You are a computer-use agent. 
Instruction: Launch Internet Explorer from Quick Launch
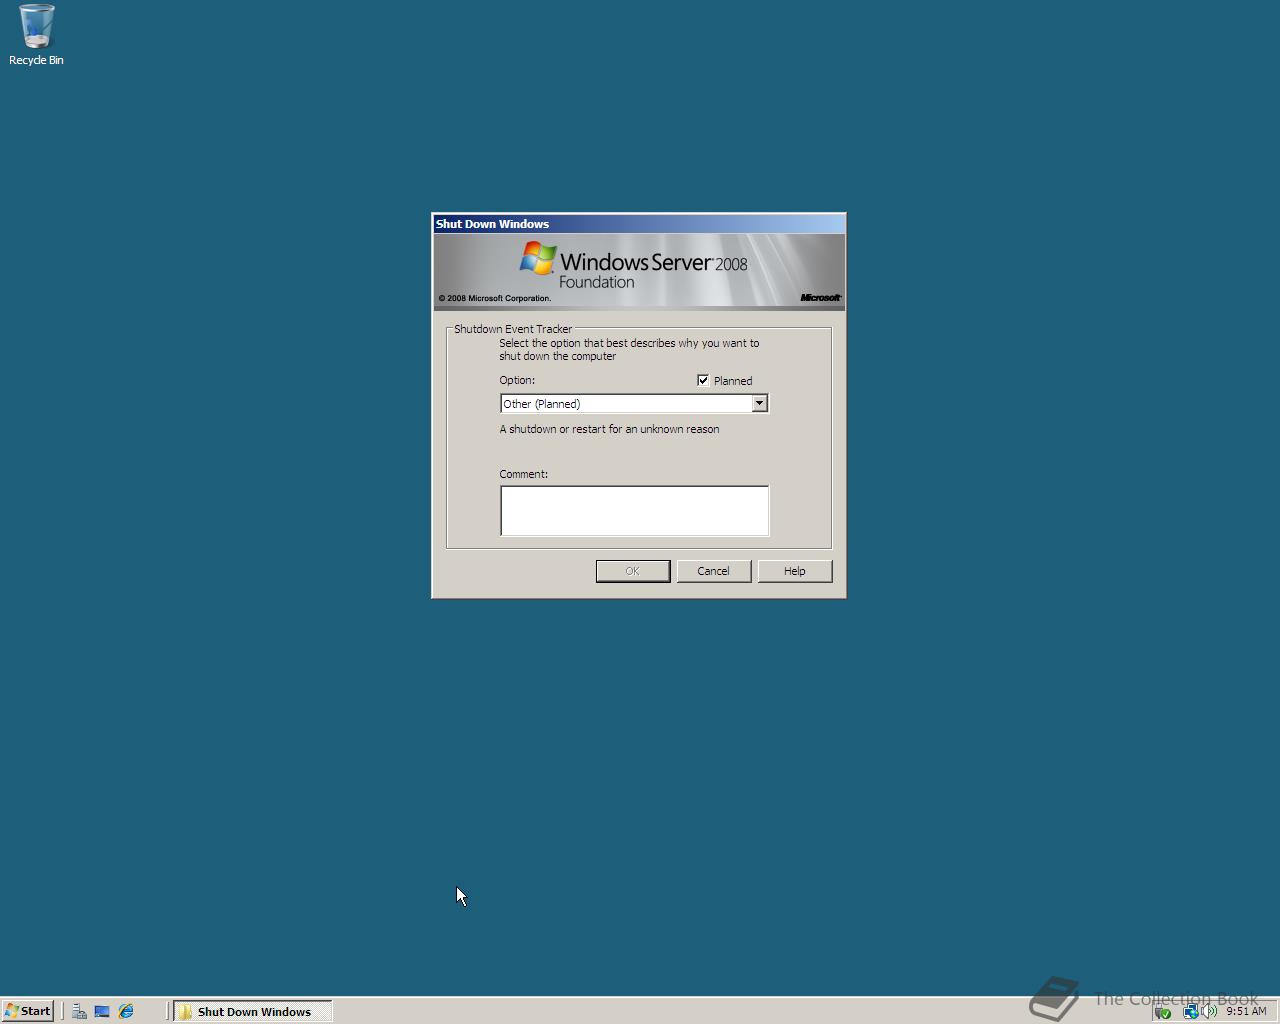tap(126, 1011)
